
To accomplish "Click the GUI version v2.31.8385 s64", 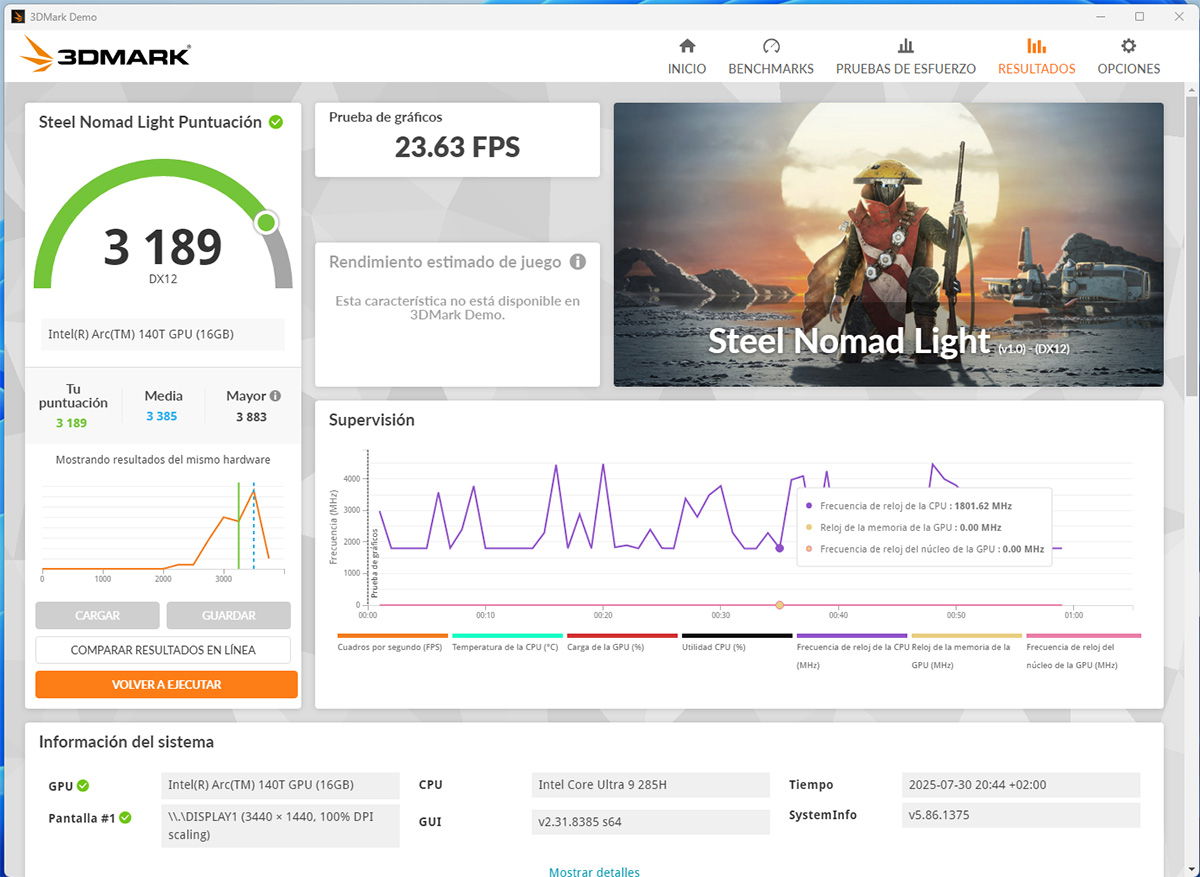I will click(x=651, y=822).
